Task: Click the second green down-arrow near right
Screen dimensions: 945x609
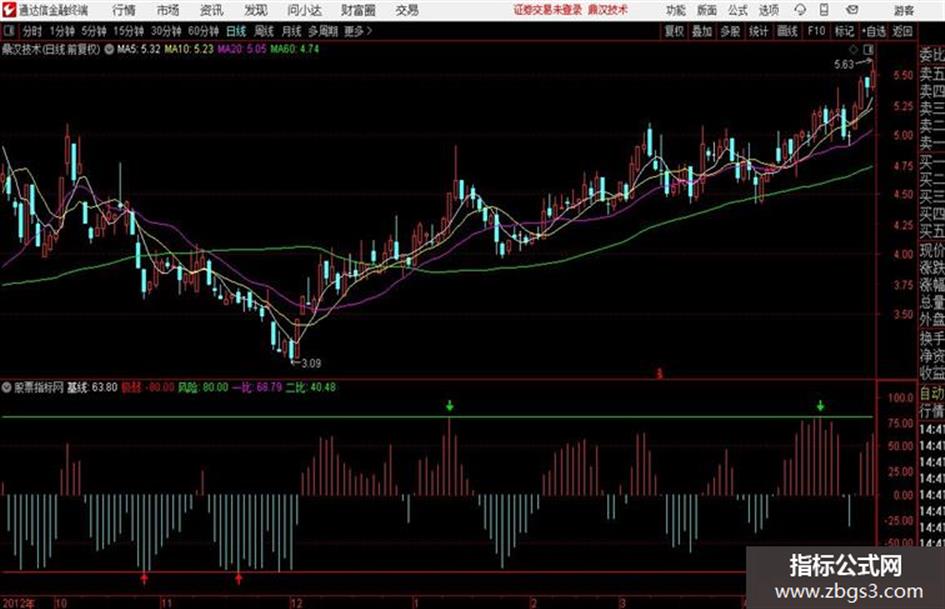Action: pyautogui.click(x=820, y=405)
